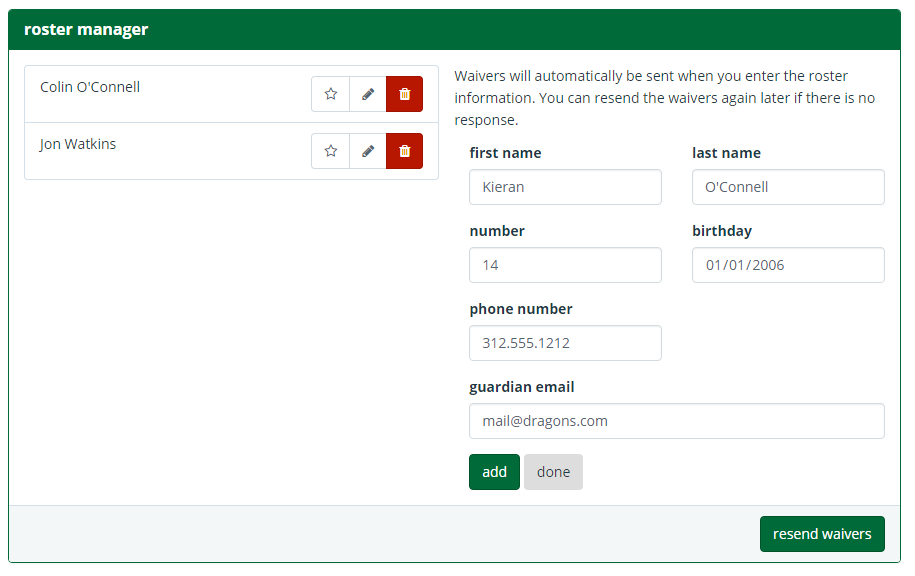915x576 pixels.
Task: Focus the phone number field
Action: point(565,343)
